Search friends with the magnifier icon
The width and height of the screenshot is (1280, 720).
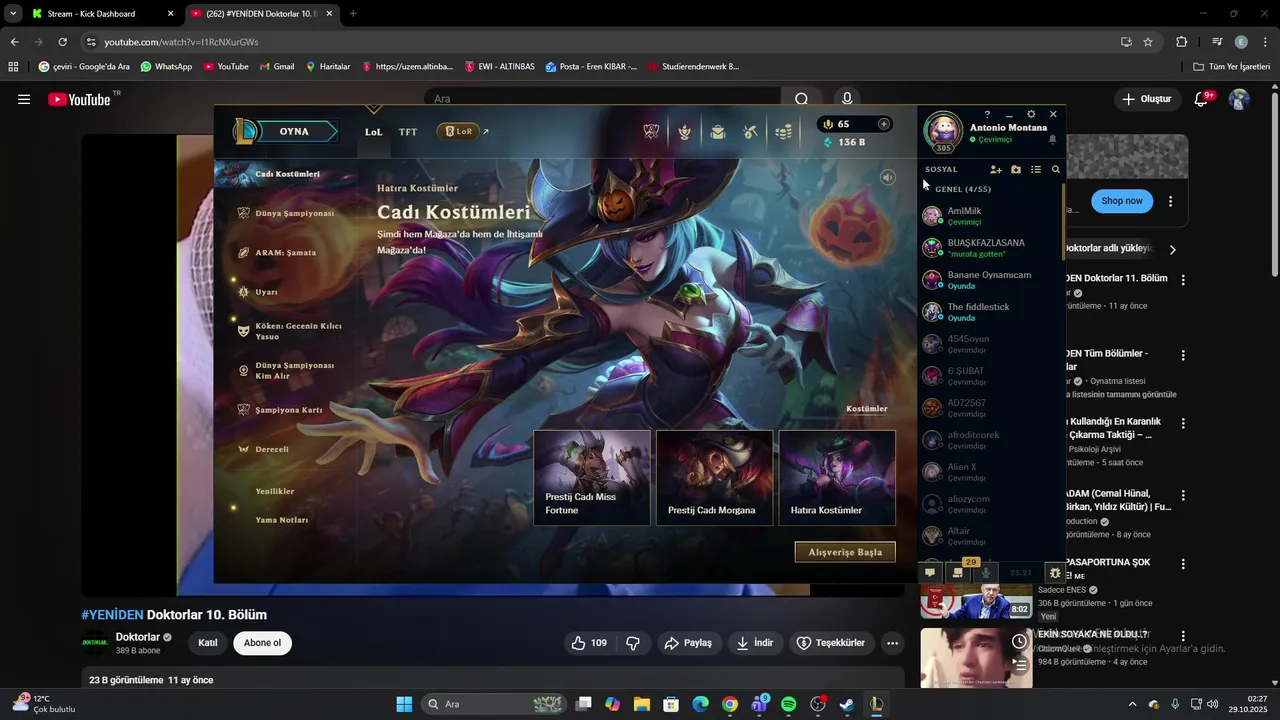tap(1056, 170)
